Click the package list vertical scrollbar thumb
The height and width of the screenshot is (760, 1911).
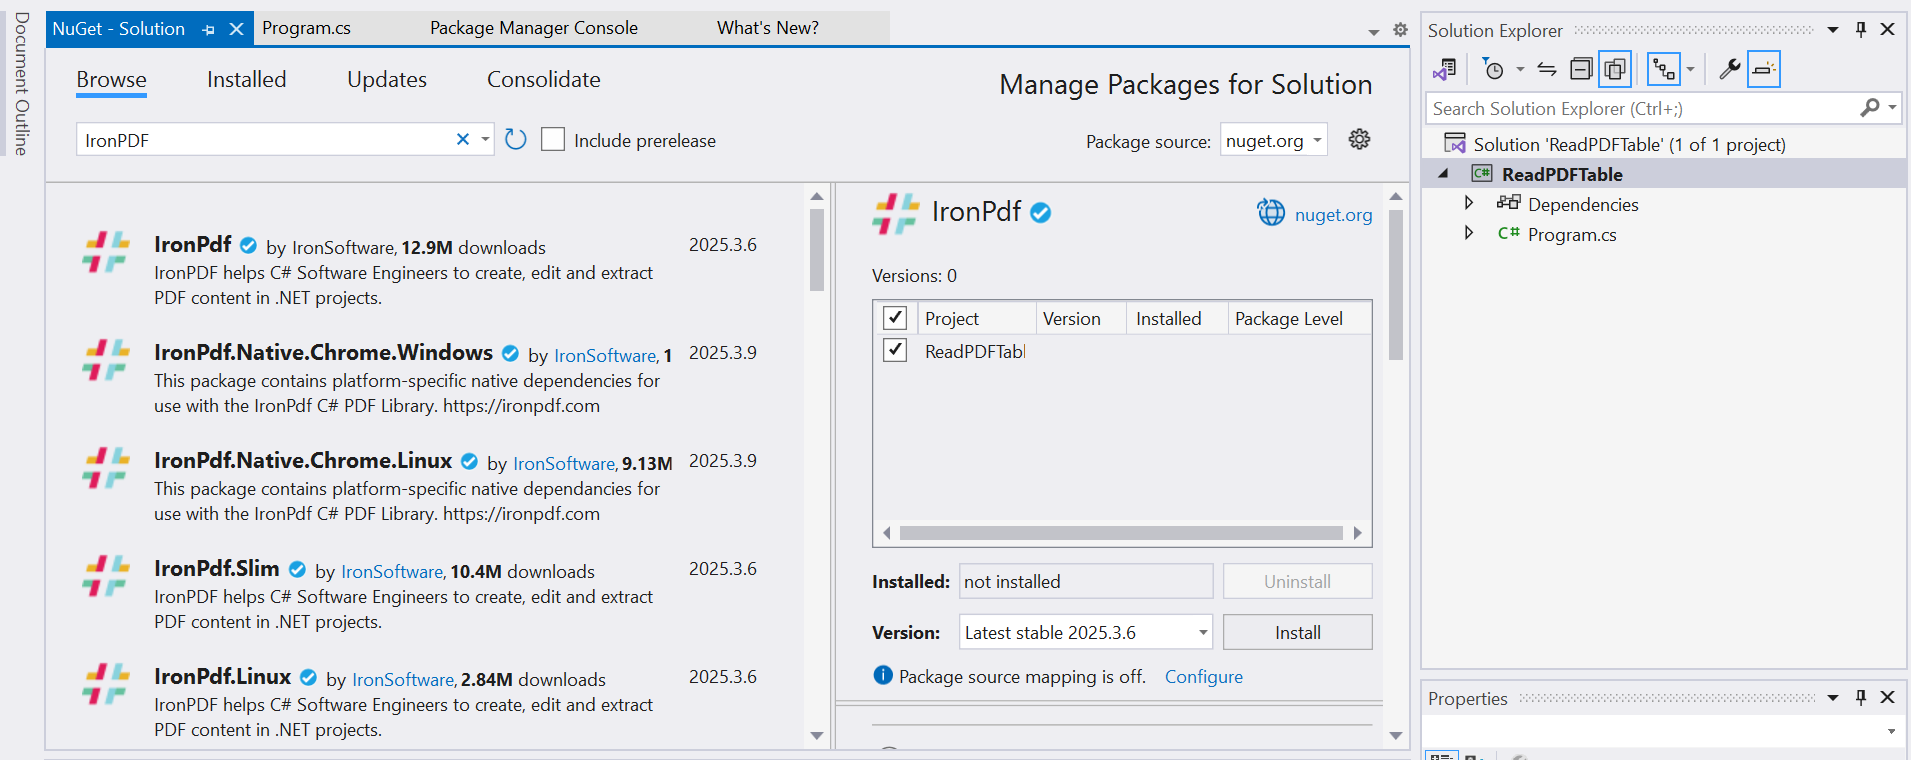(817, 249)
